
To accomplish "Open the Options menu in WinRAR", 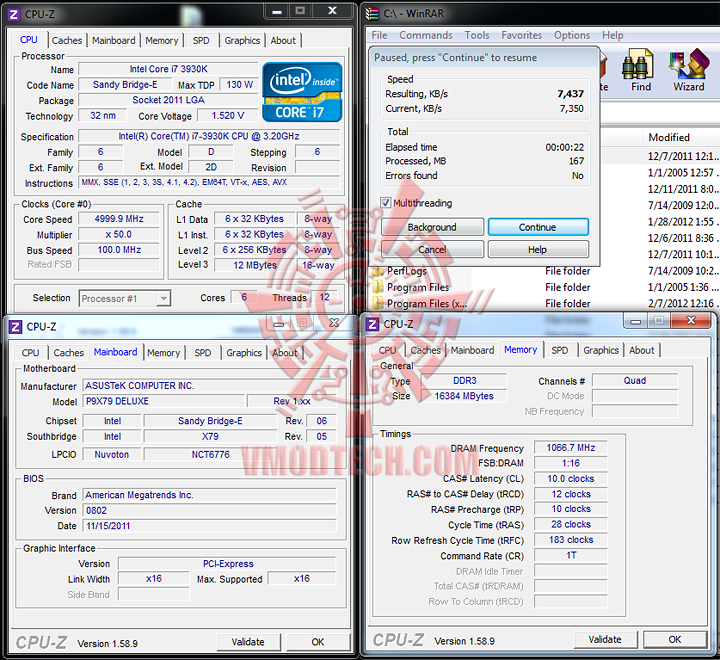I will coord(572,35).
